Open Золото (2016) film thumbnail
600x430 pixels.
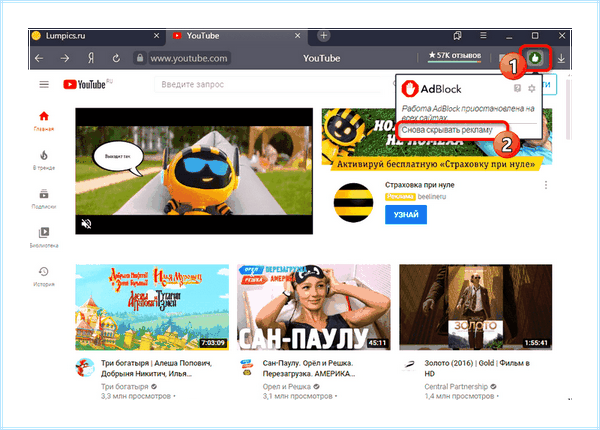pyautogui.click(x=476, y=307)
